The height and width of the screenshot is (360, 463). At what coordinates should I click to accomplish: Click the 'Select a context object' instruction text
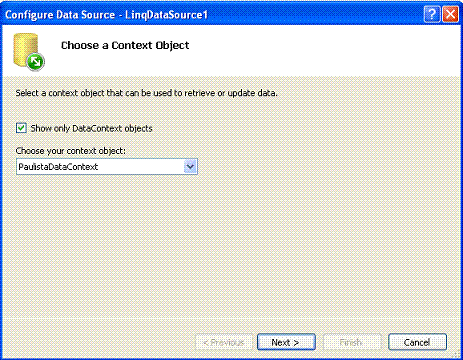click(146, 93)
